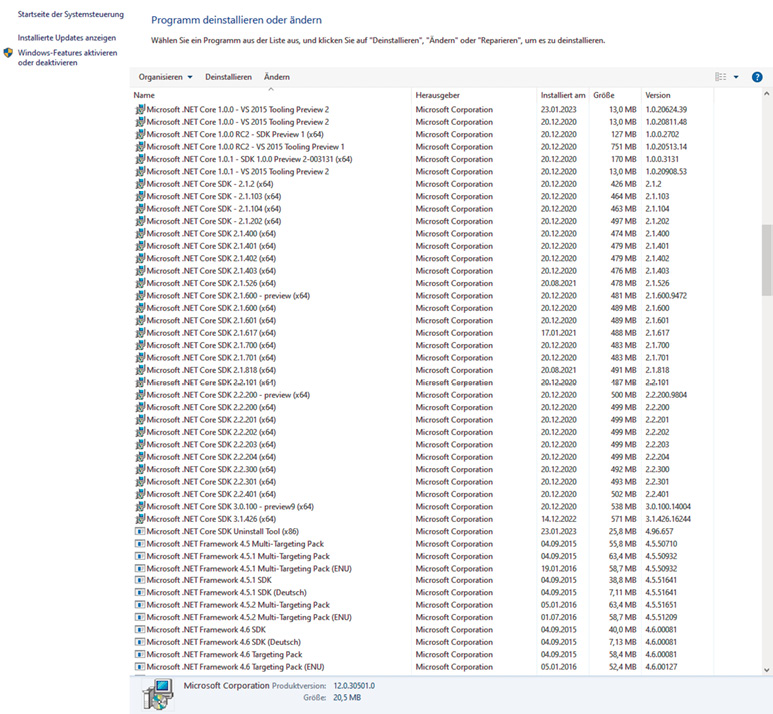Select Microsoft .NET Core SDK 2.1.403 (x64)
Screen dimensions: 773x714
click(211, 270)
